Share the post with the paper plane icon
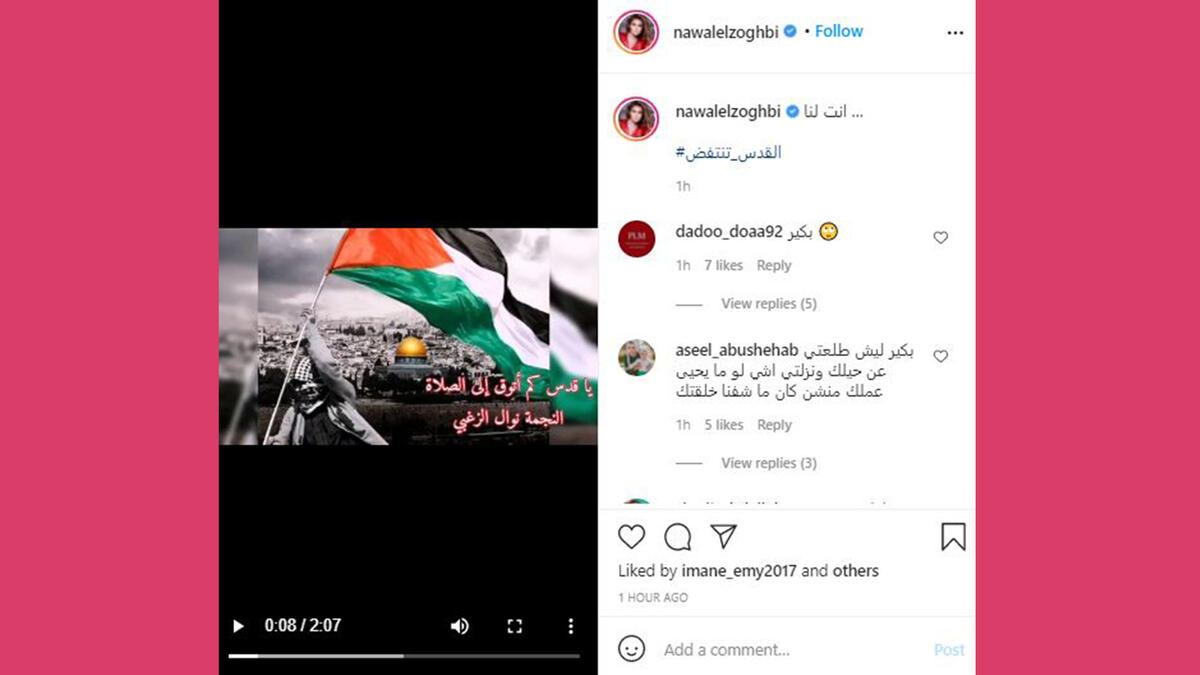1200x675 pixels. point(724,537)
